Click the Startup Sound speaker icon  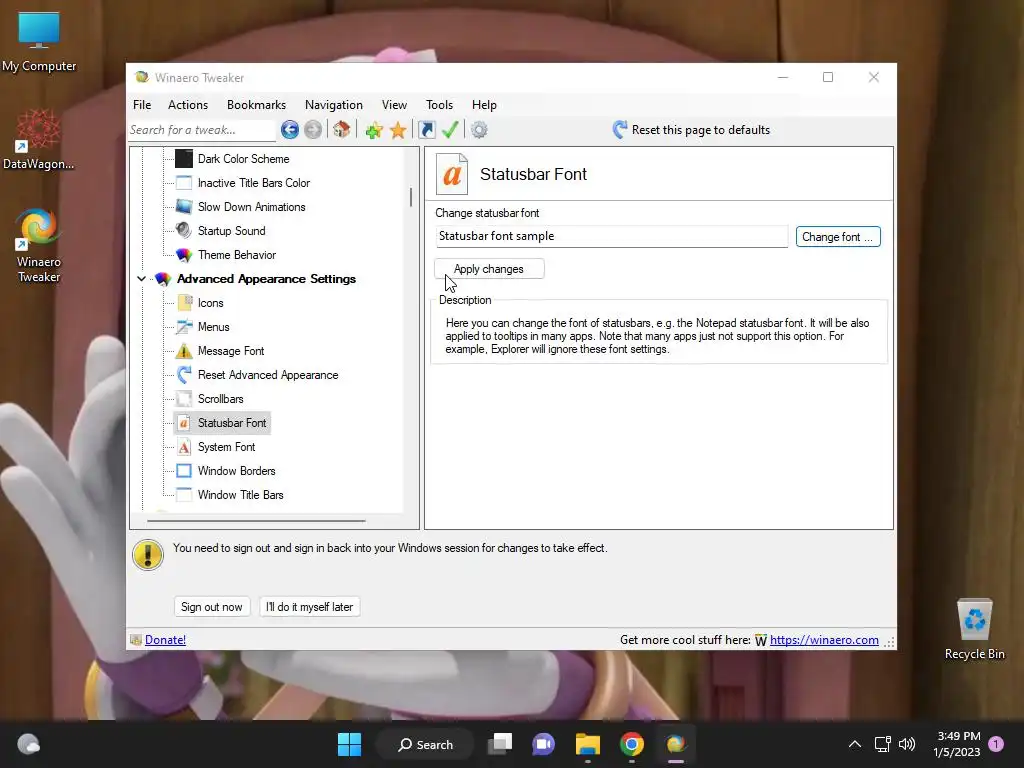[x=184, y=231]
